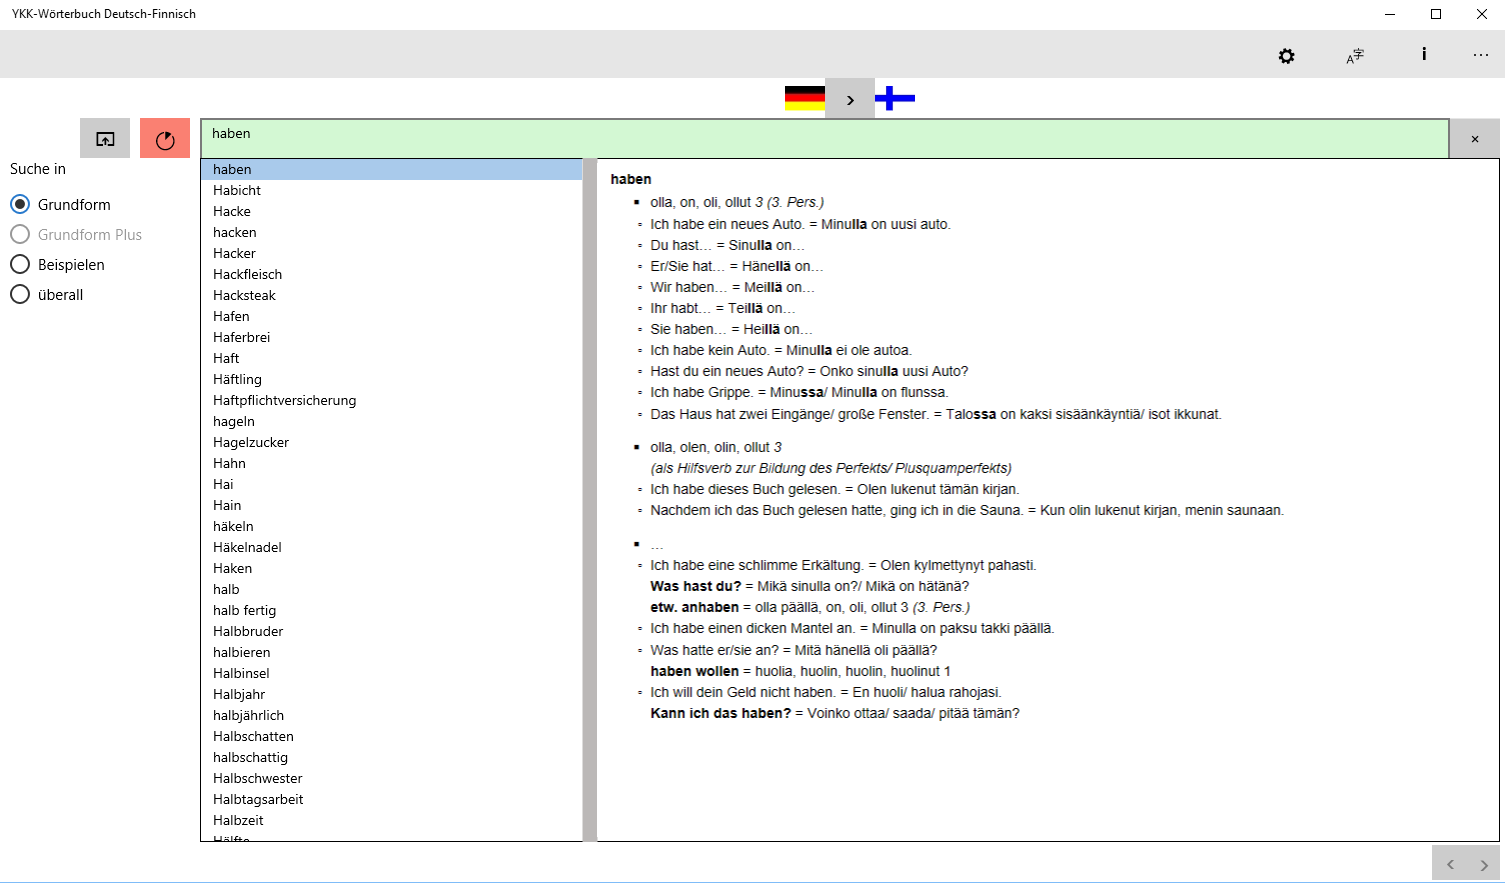Screen dimensions: 1505x883
Task: Select 'Halbjahr' in the word list
Action: pos(391,694)
